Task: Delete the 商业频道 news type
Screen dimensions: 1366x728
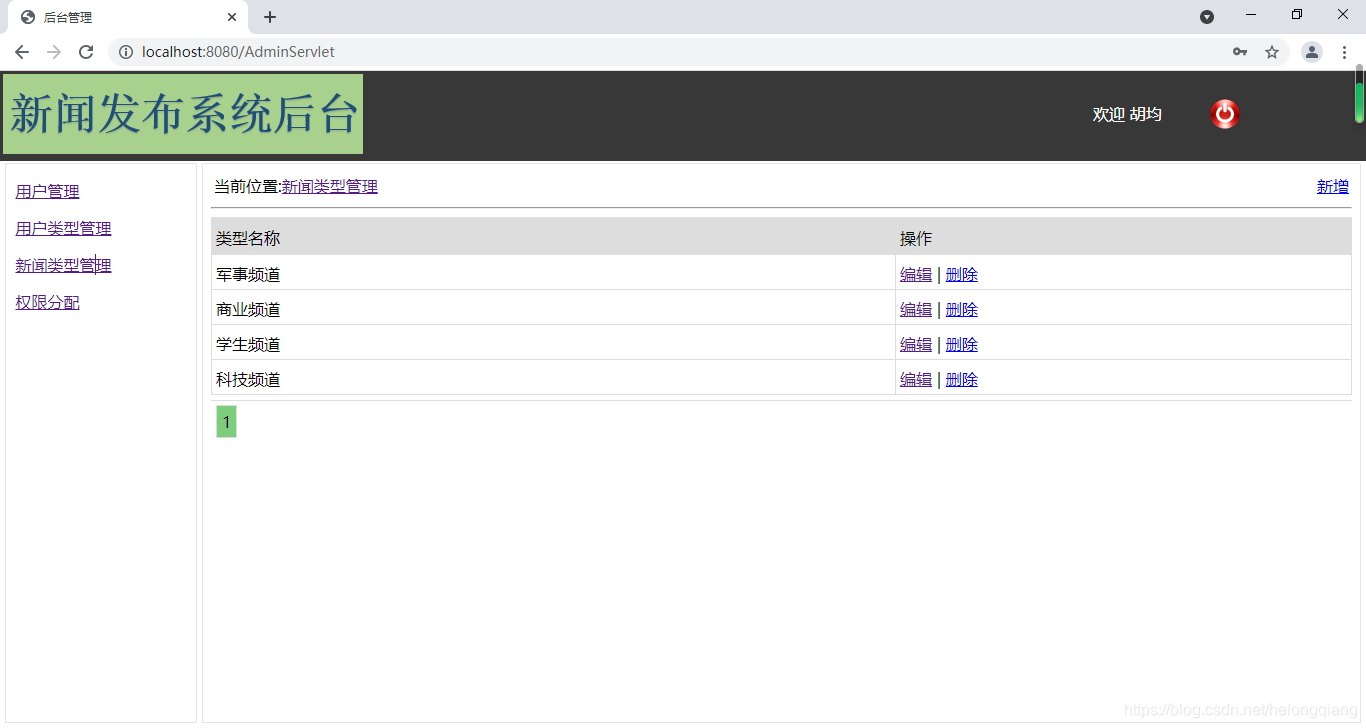Action: pos(961,308)
